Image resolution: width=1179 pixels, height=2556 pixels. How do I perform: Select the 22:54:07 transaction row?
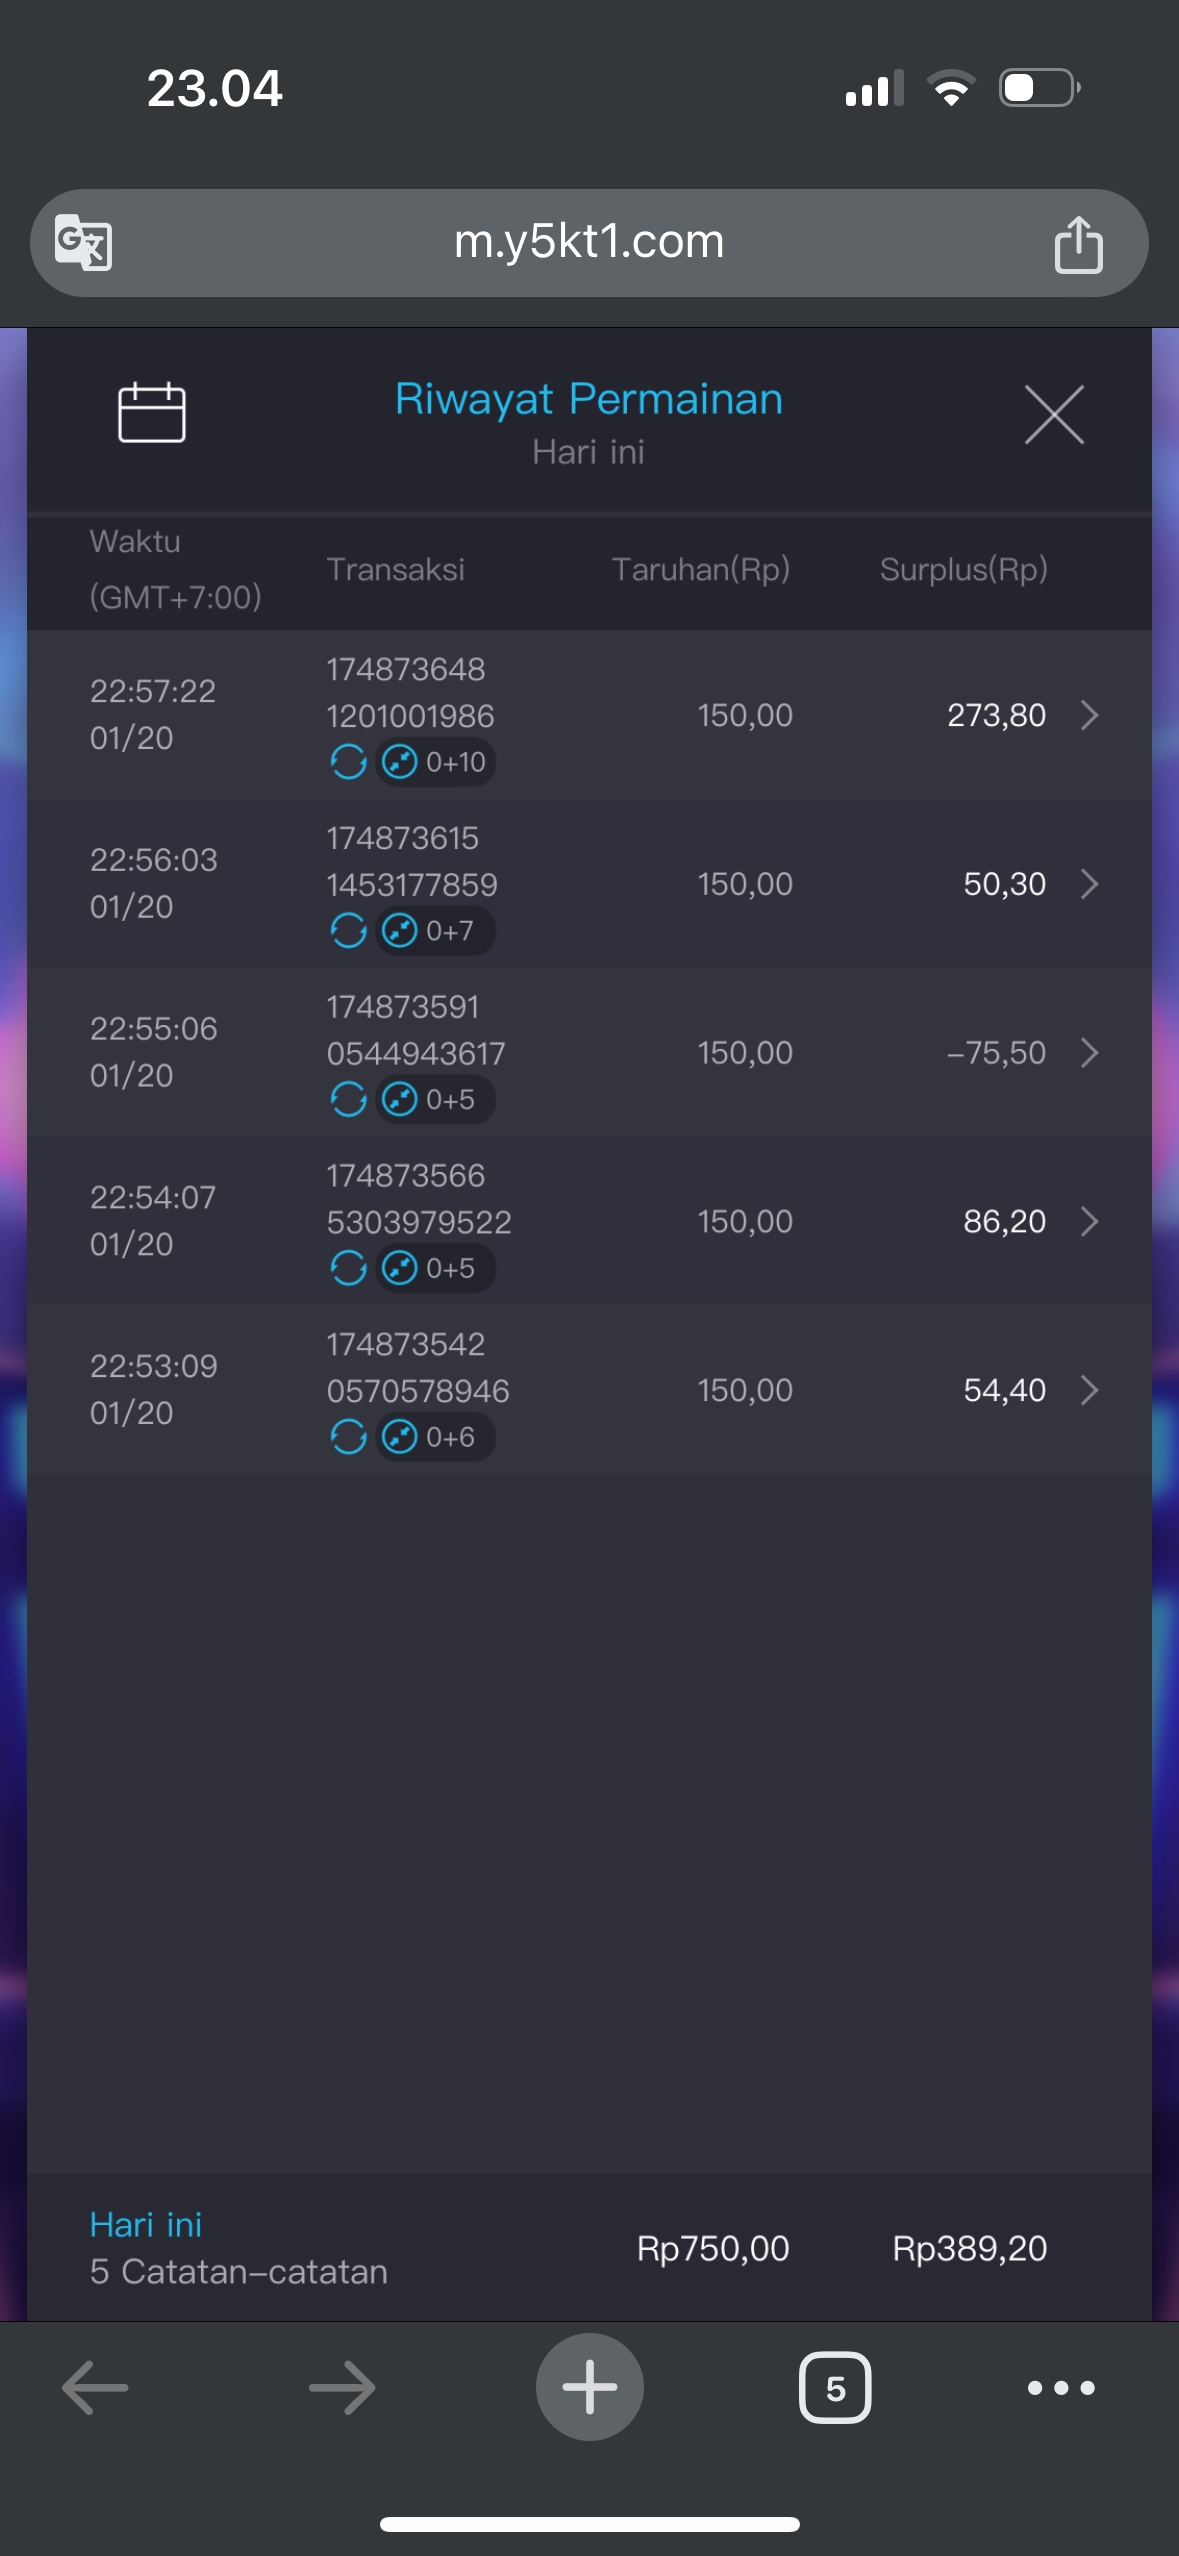pyautogui.click(x=560, y=1221)
